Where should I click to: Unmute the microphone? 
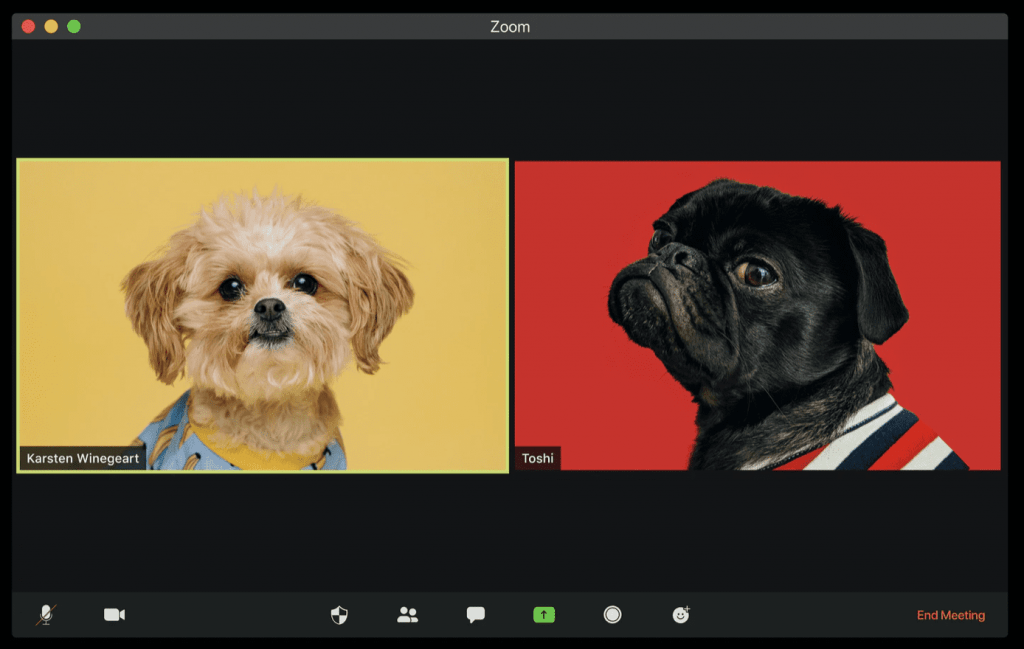45,615
